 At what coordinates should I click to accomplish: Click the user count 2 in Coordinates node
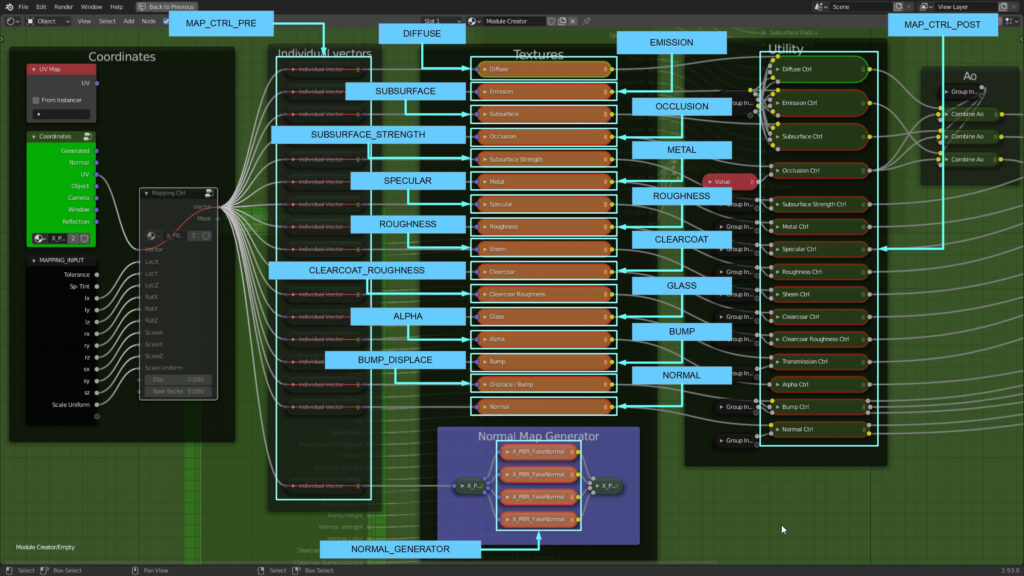click(x=73, y=238)
